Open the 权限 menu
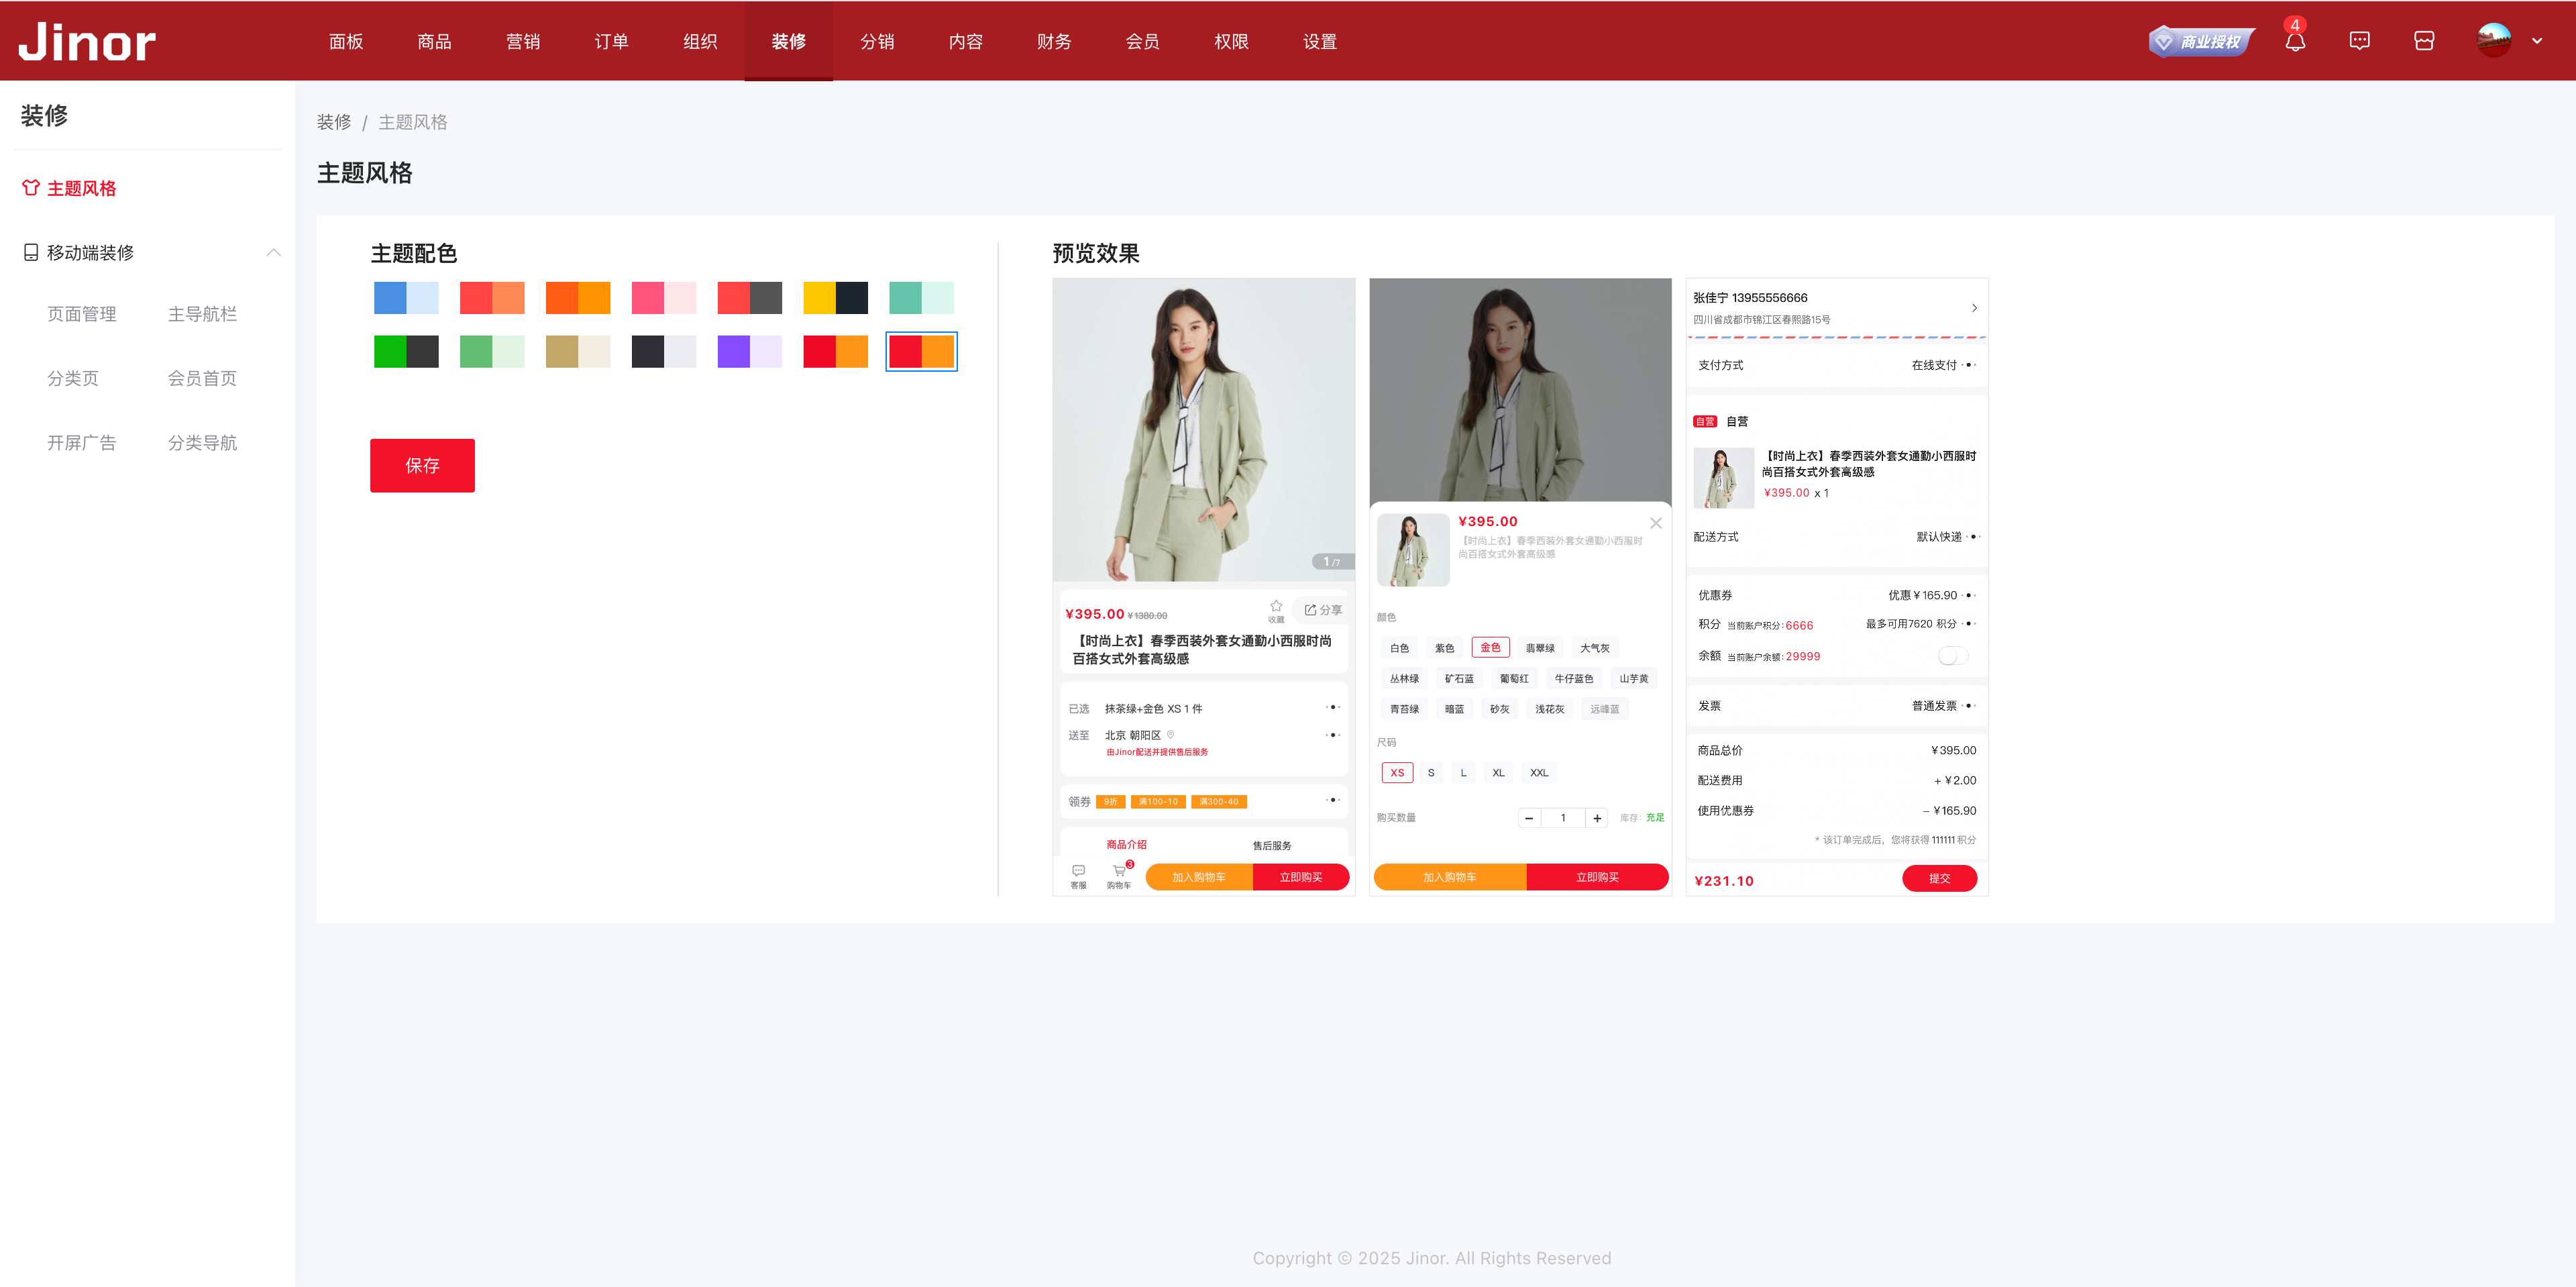2576x1287 pixels. (x=1231, y=41)
